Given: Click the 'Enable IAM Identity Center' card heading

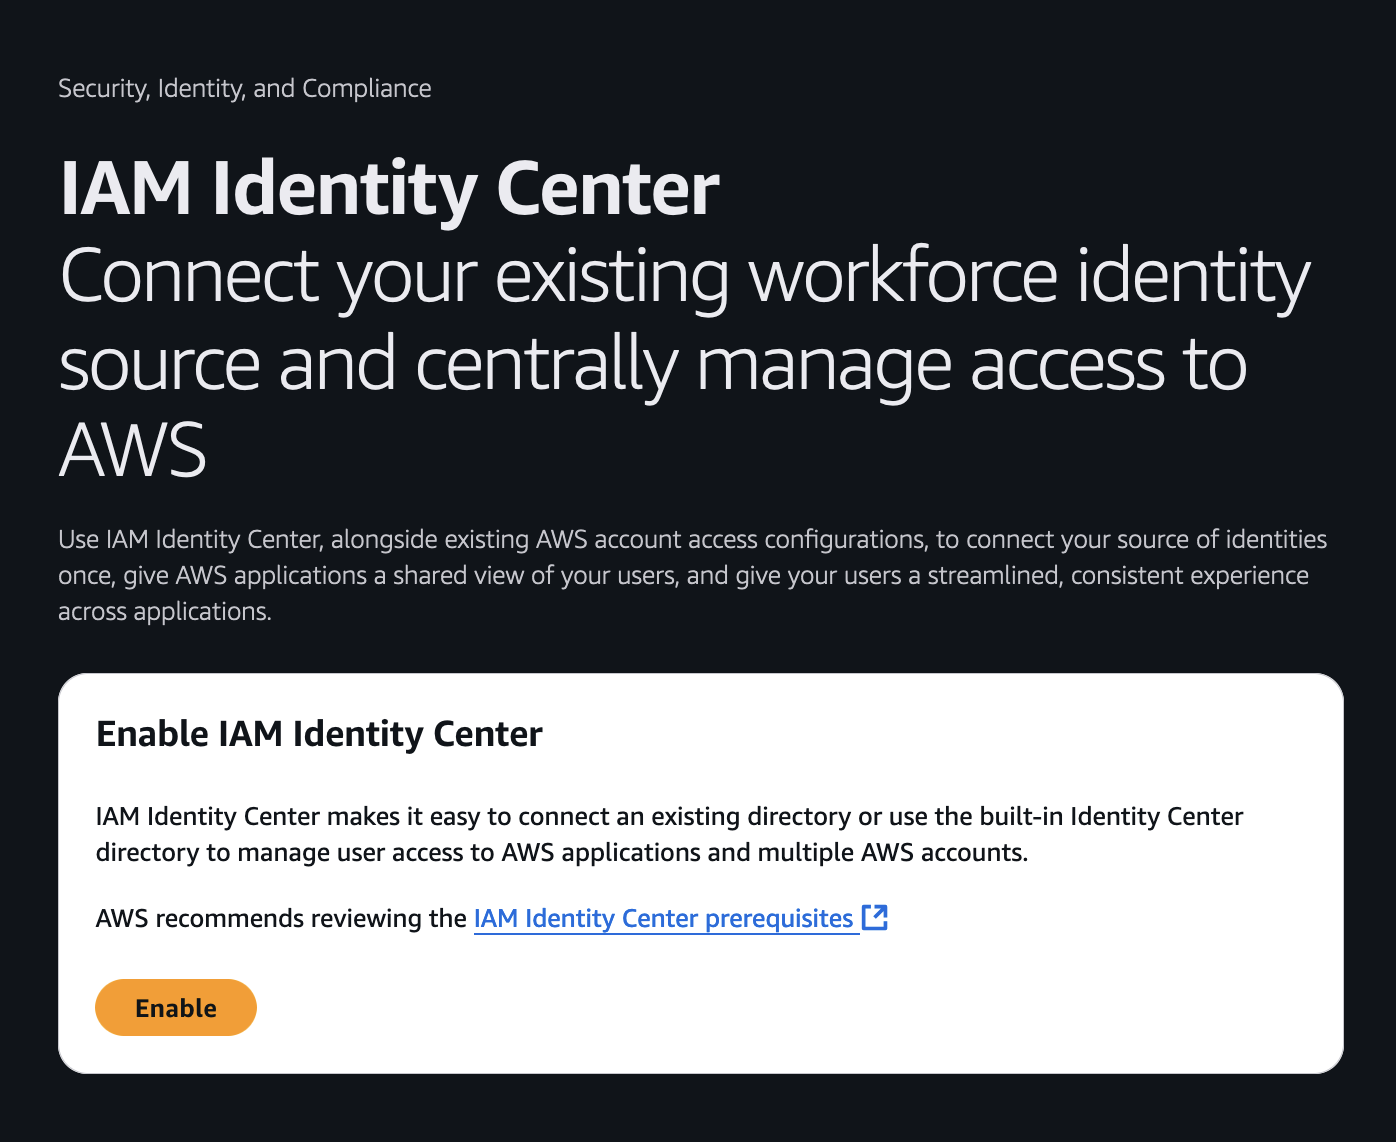Looking at the screenshot, I should point(319,733).
